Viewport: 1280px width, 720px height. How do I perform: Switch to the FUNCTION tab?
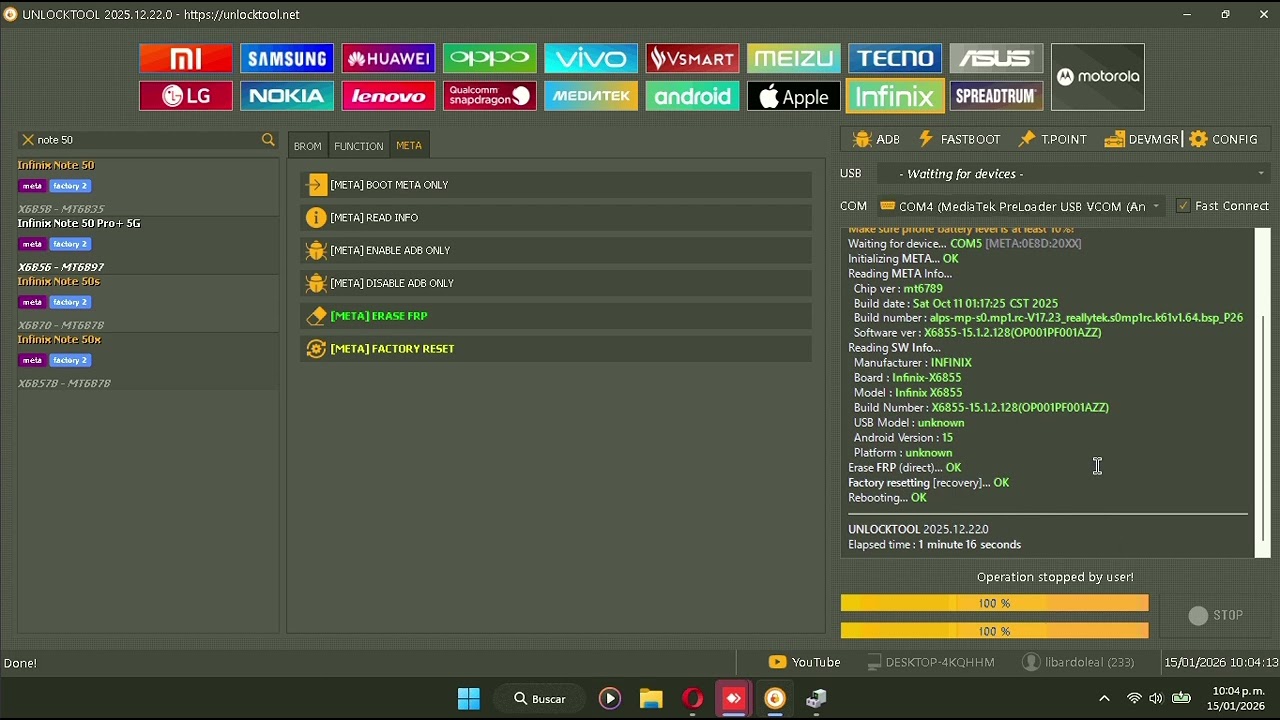coord(359,146)
